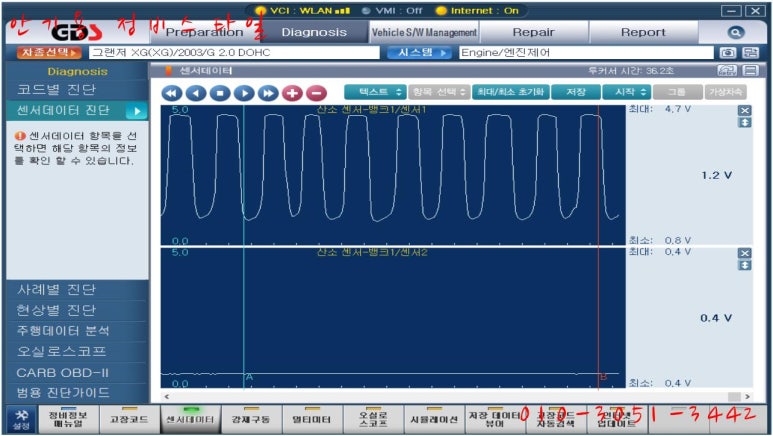Click the Engine/엔진제어 system field

pyautogui.click(x=586, y=52)
